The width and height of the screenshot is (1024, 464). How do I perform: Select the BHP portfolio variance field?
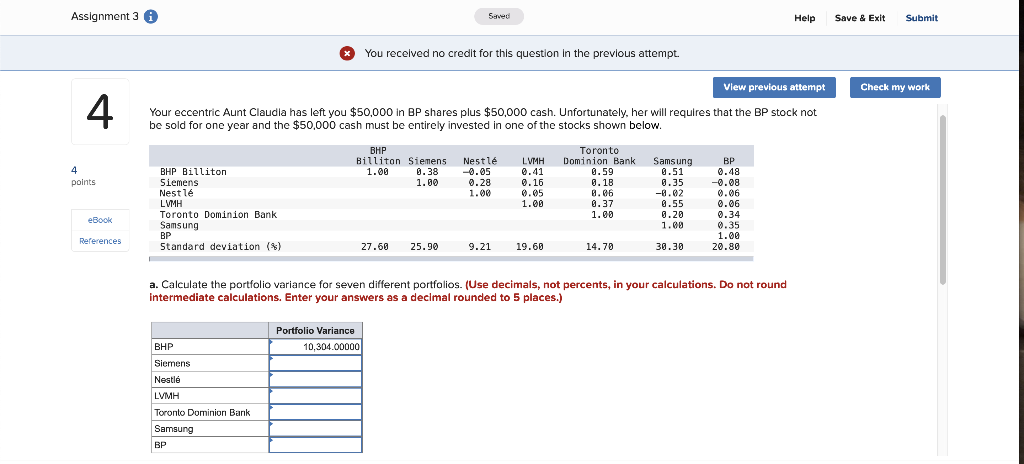[x=315, y=347]
